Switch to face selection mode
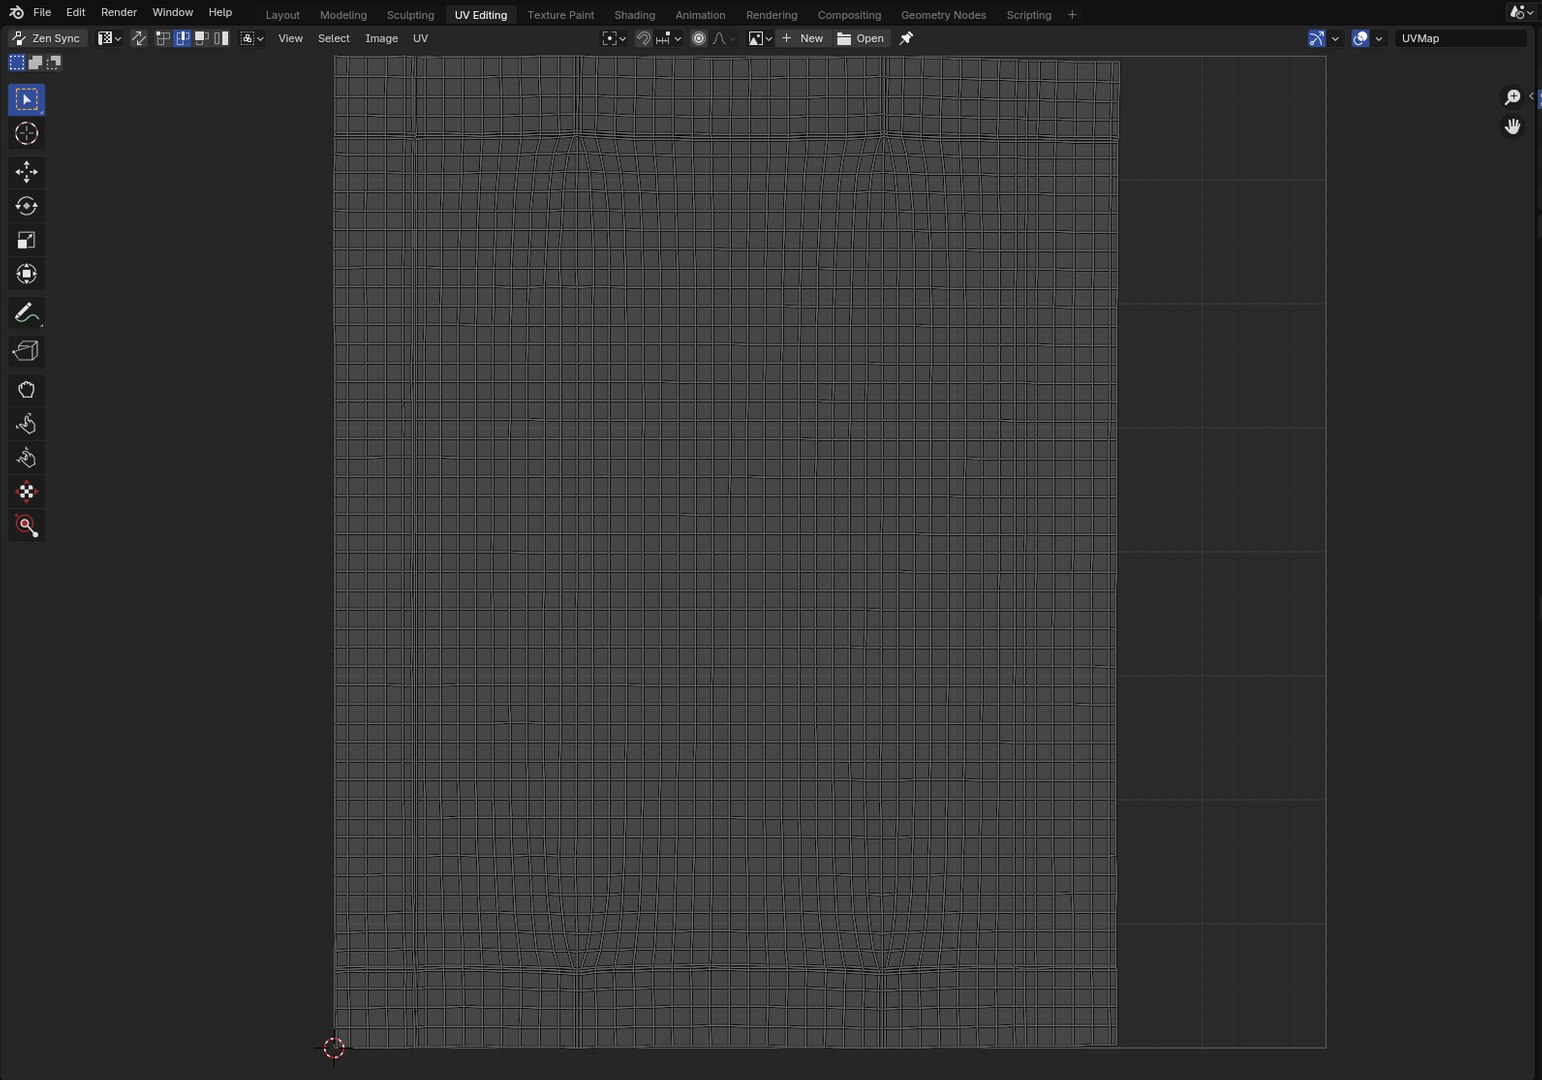Image resolution: width=1542 pixels, height=1080 pixels. pyautogui.click(x=201, y=38)
